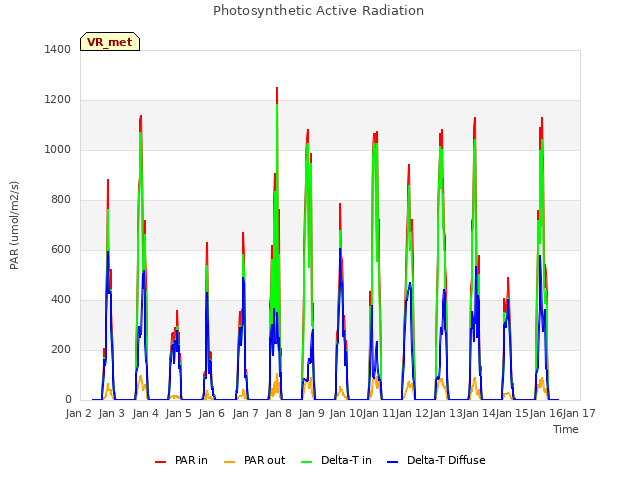The height and width of the screenshot is (480, 640).
Task: Click the red PAR in legend swatch
Action: (160, 462)
